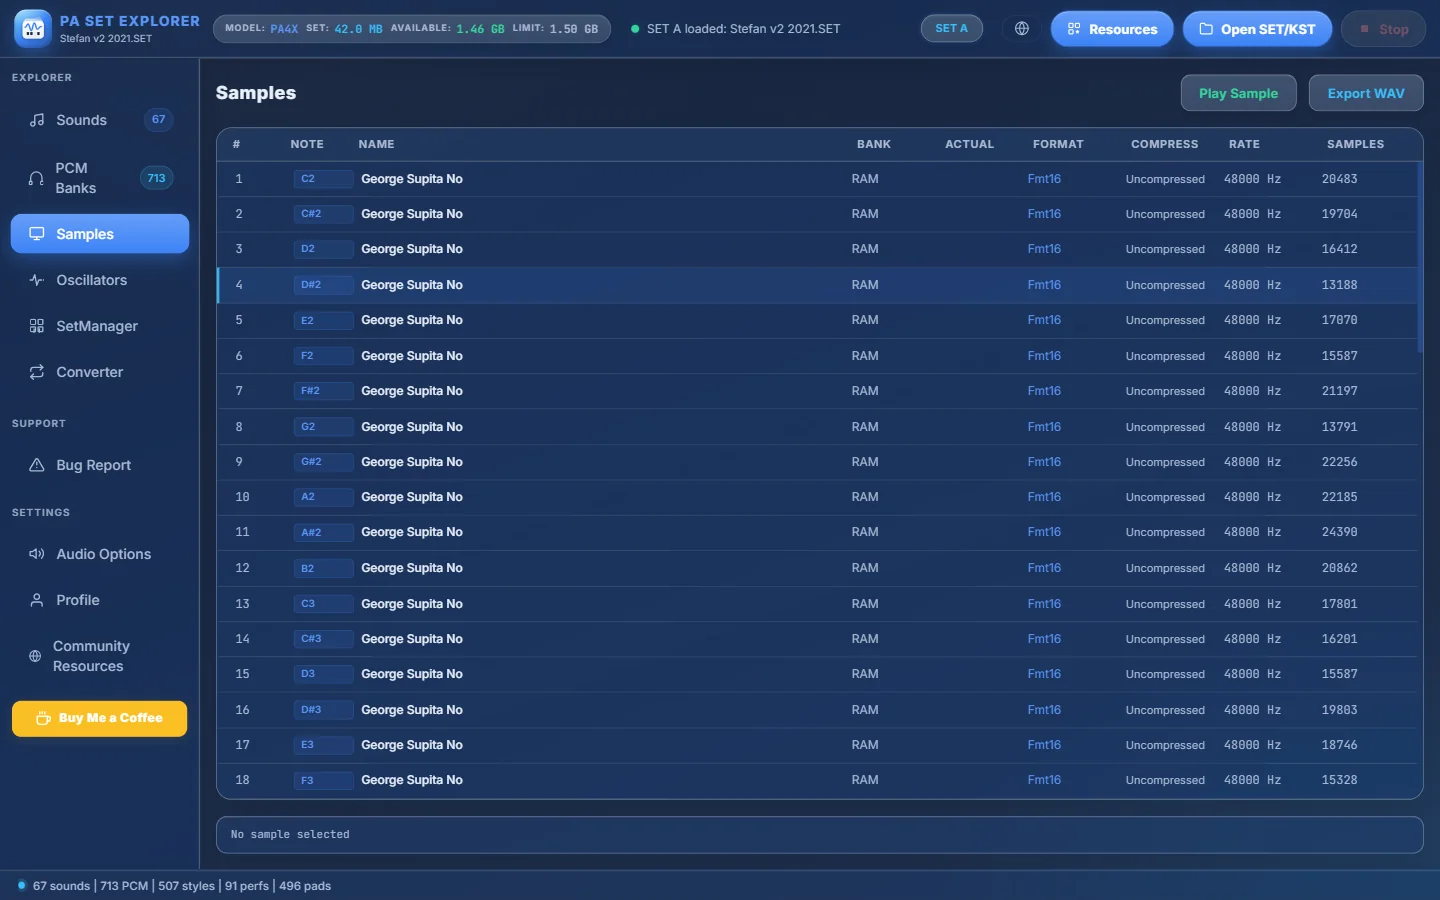Image resolution: width=1440 pixels, height=900 pixels.
Task: Open the SetManager page
Action: pyautogui.click(x=100, y=326)
